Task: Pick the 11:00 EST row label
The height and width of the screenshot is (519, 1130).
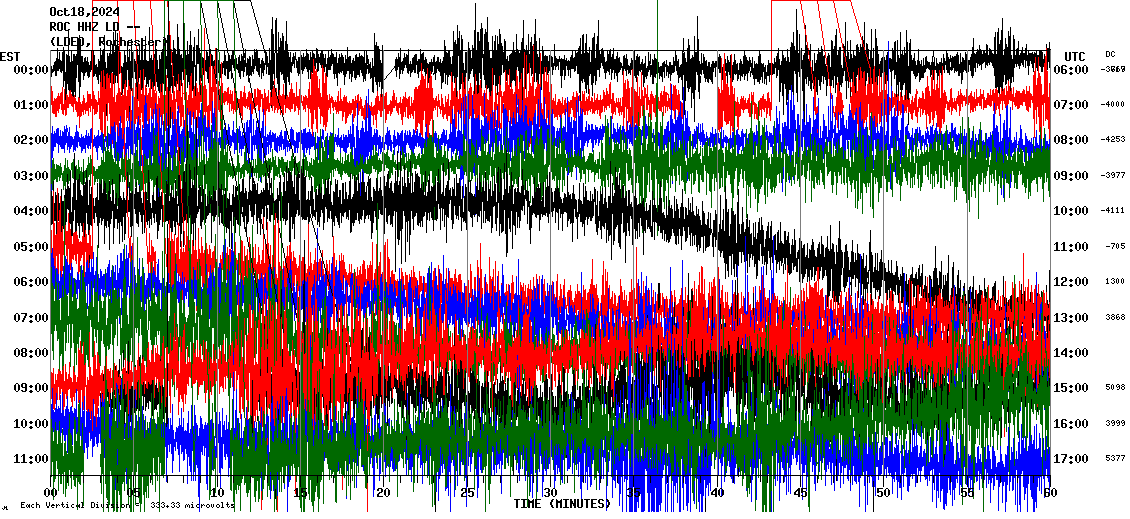Action: click(x=24, y=459)
